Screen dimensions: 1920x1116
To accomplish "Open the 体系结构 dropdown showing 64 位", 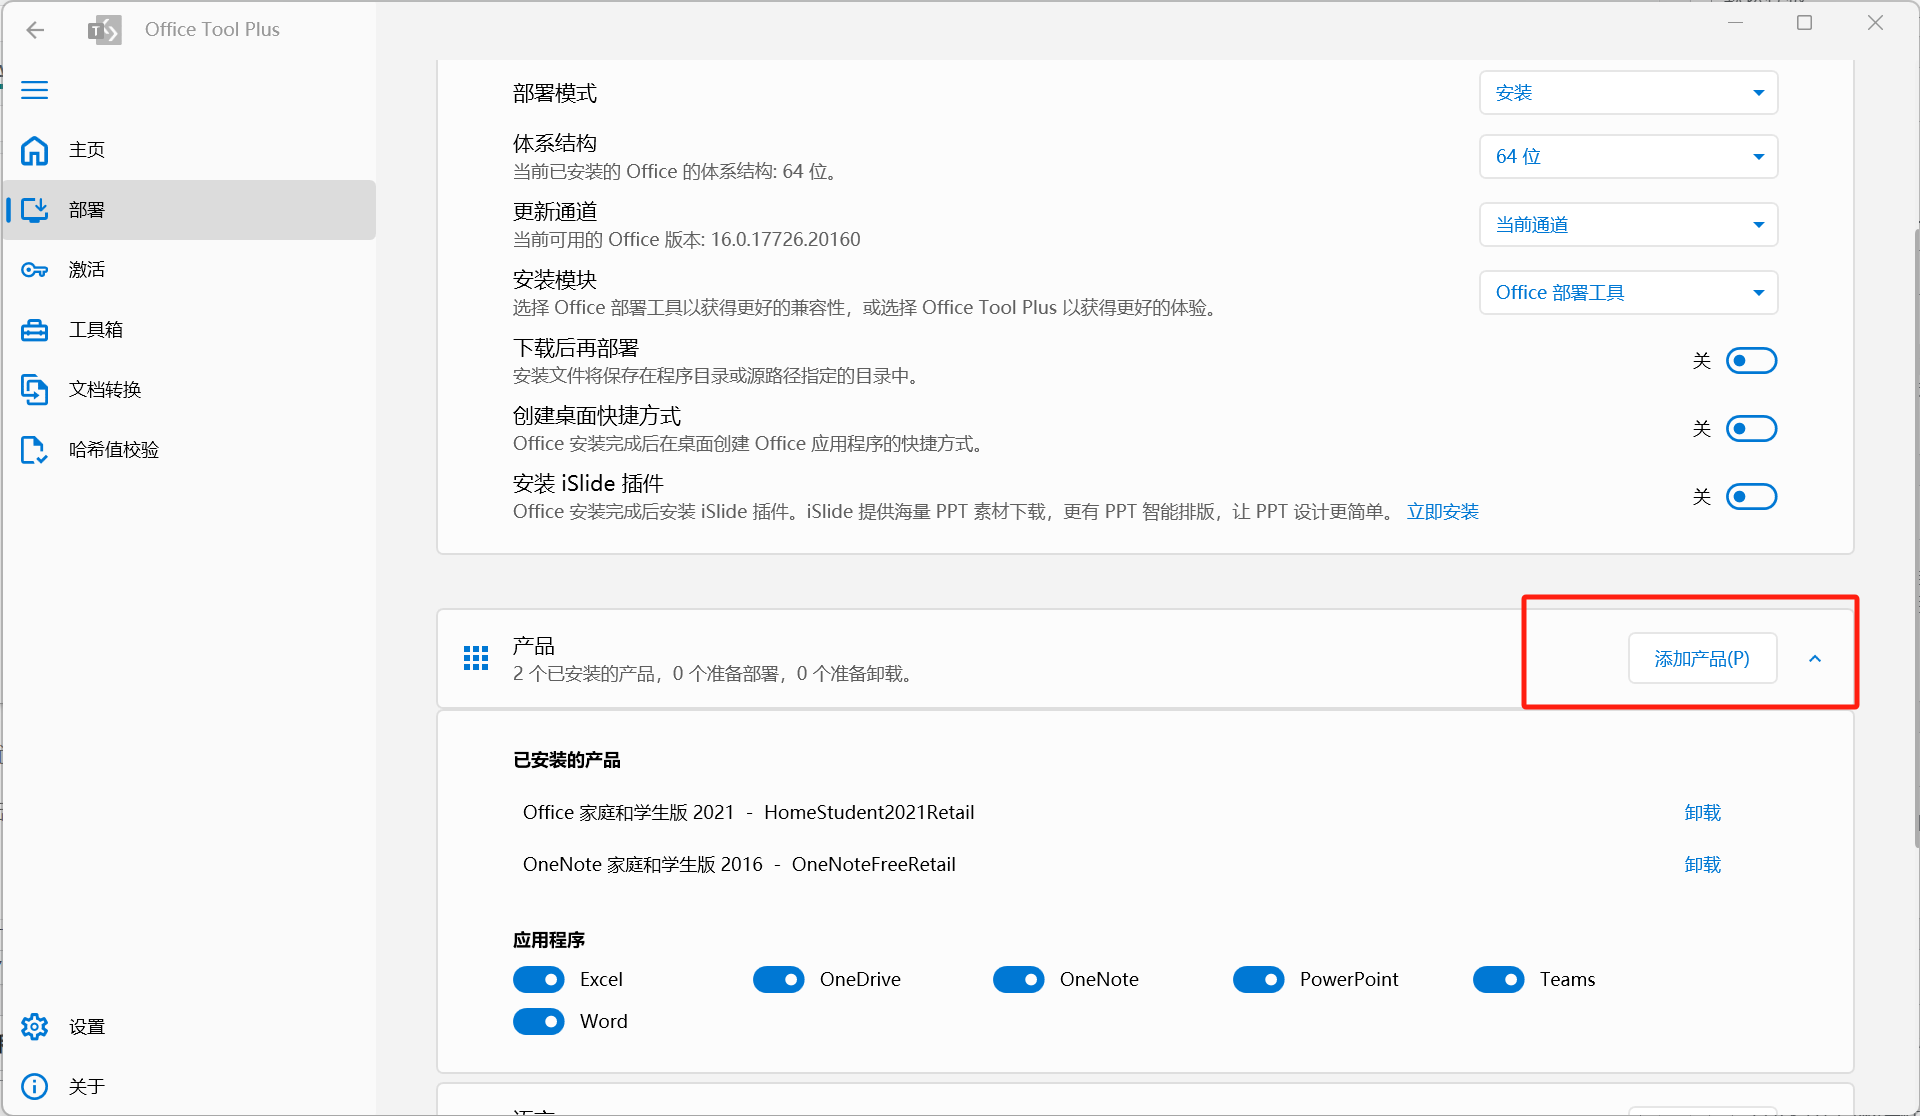I will [x=1628, y=157].
